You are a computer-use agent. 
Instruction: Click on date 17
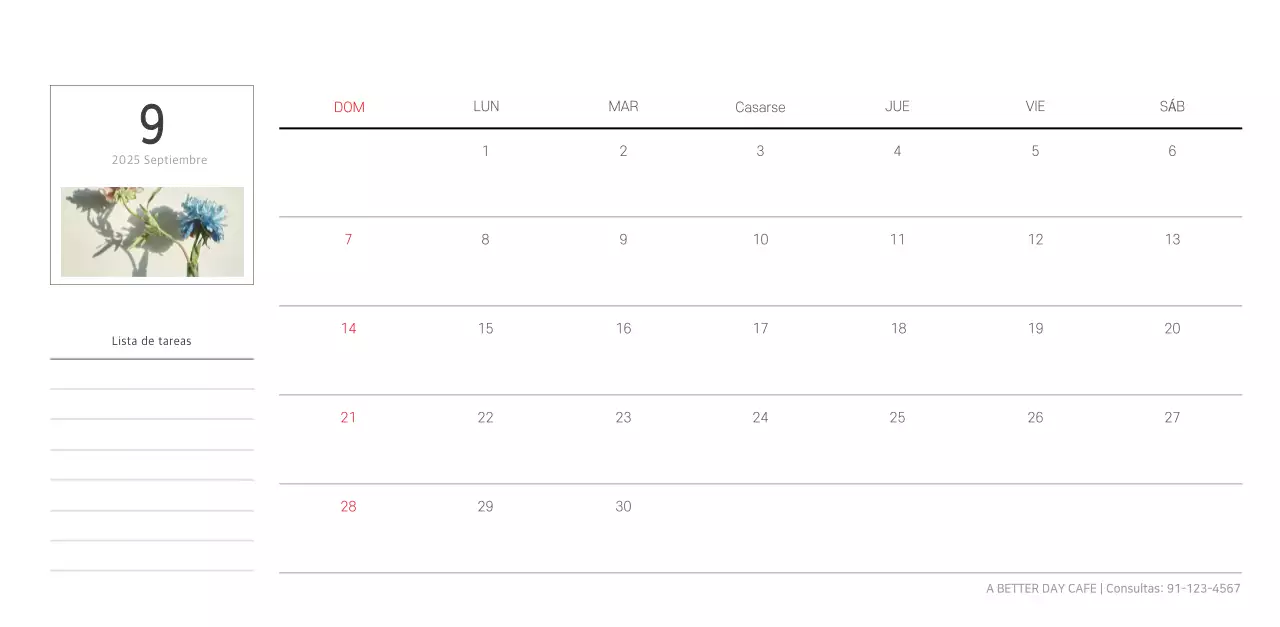pyautogui.click(x=760, y=328)
